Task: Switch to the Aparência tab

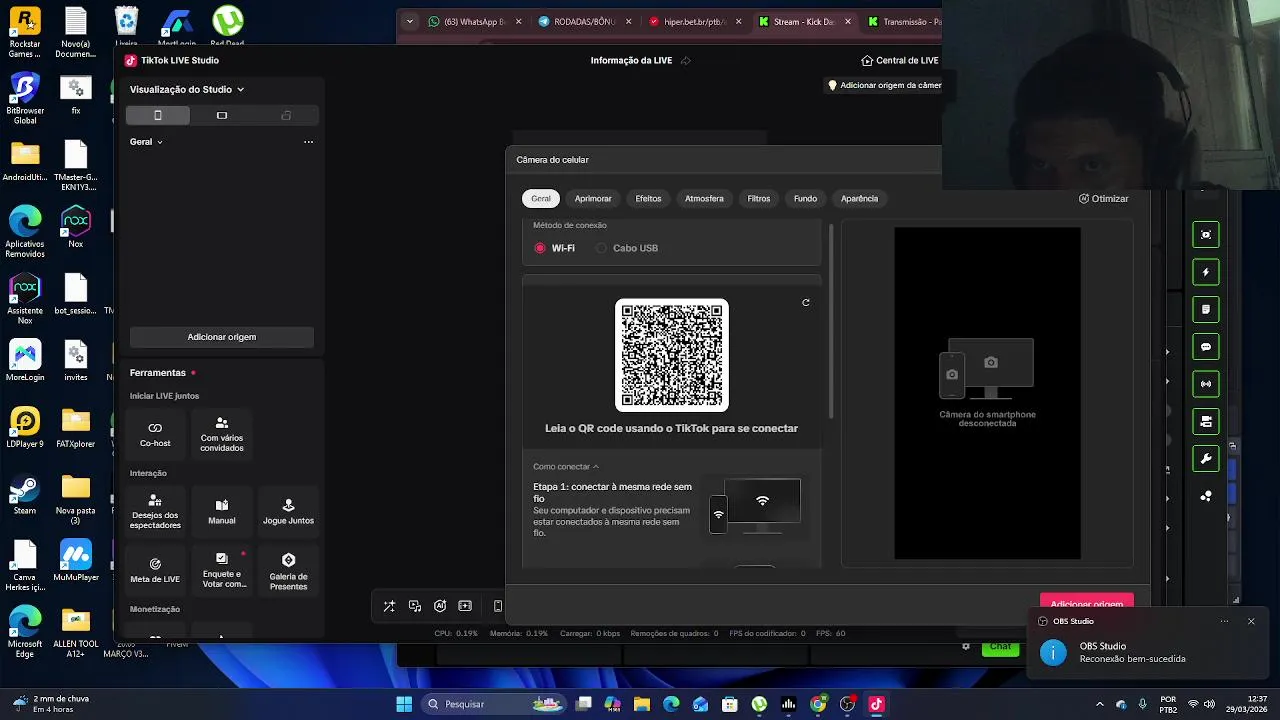Action: tap(859, 198)
